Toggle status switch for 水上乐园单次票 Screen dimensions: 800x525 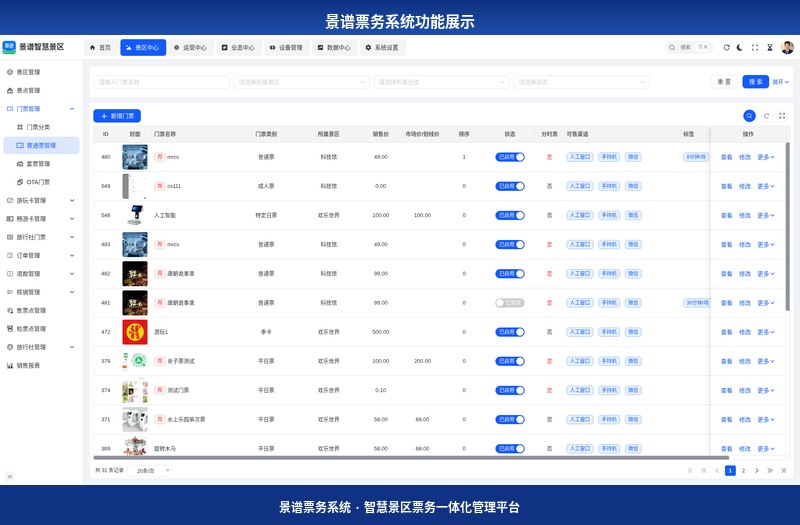[x=510, y=419]
